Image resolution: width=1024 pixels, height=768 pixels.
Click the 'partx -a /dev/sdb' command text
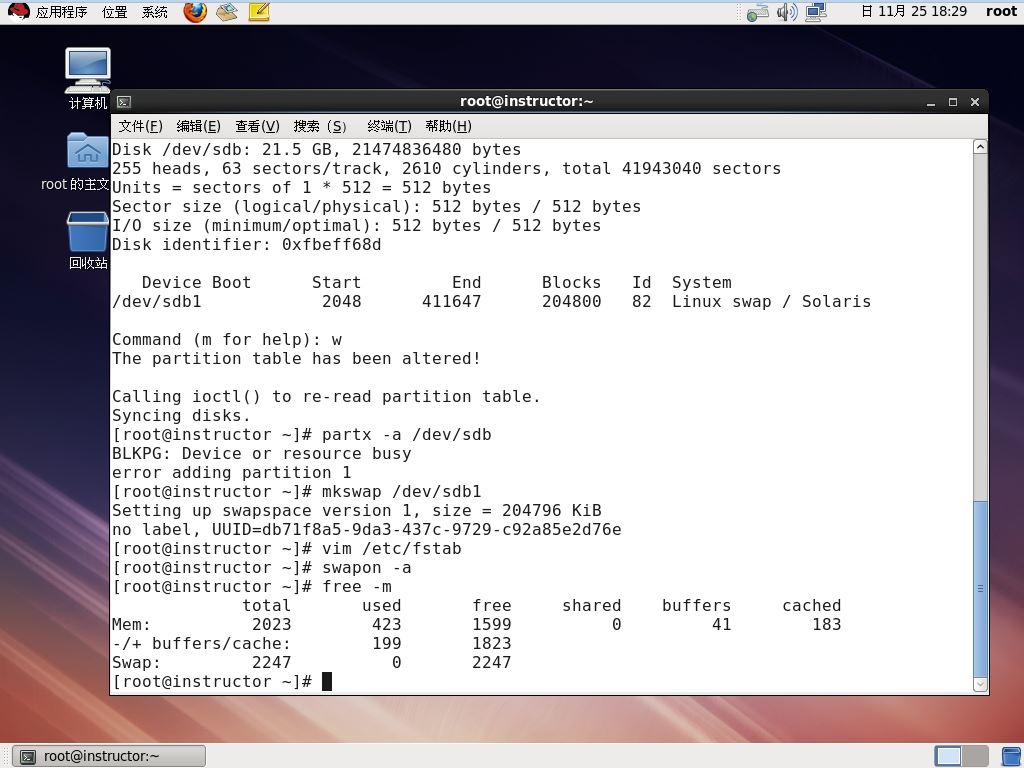click(x=406, y=434)
